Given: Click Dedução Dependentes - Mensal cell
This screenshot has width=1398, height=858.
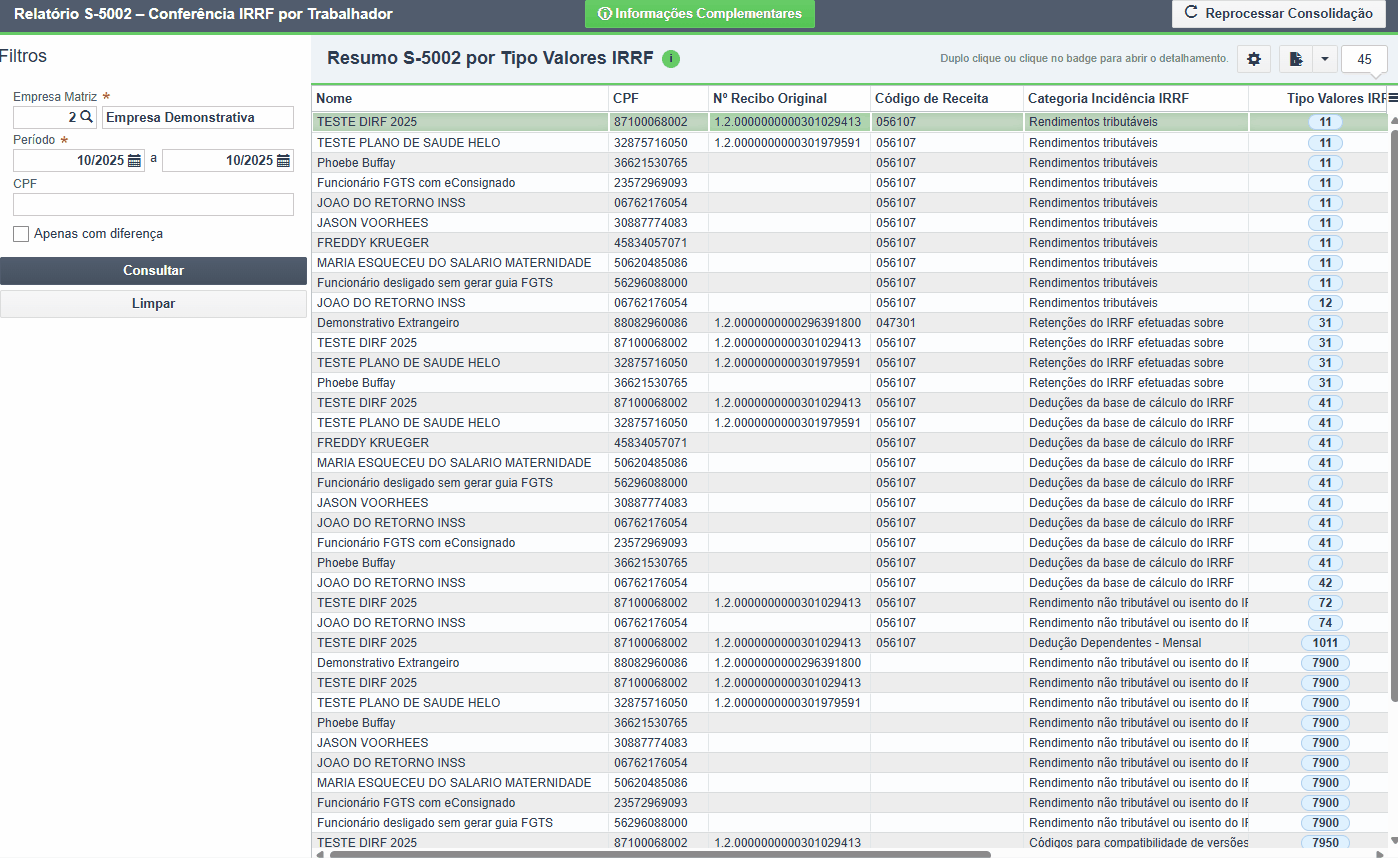Looking at the screenshot, I should [x=1136, y=642].
